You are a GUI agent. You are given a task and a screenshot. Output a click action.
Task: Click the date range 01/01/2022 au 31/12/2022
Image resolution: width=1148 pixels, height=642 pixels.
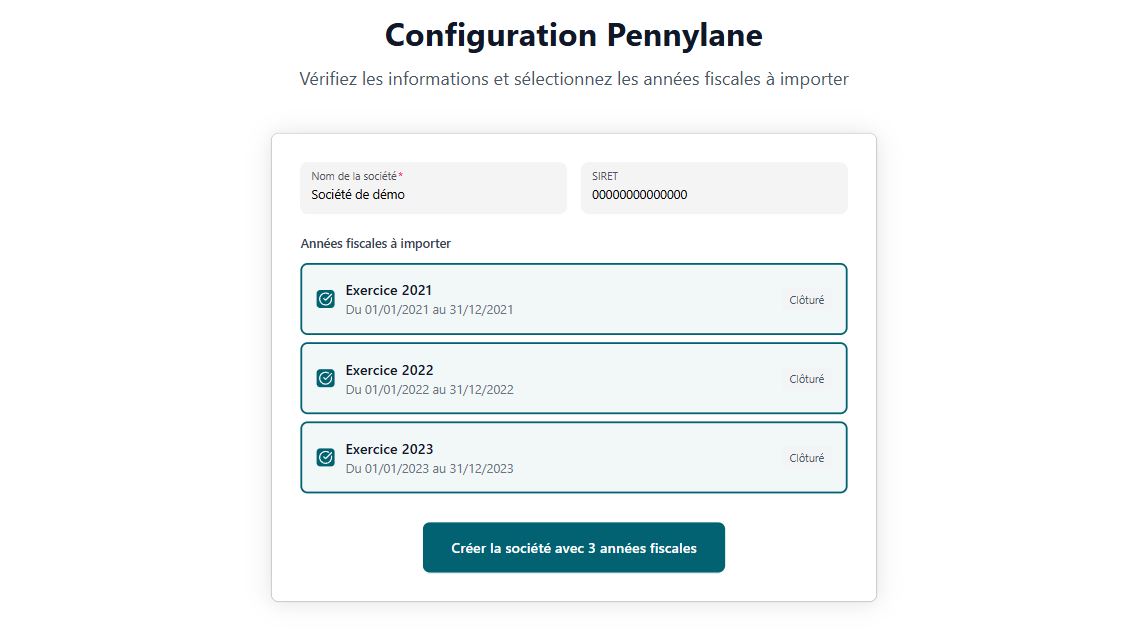[x=429, y=389]
